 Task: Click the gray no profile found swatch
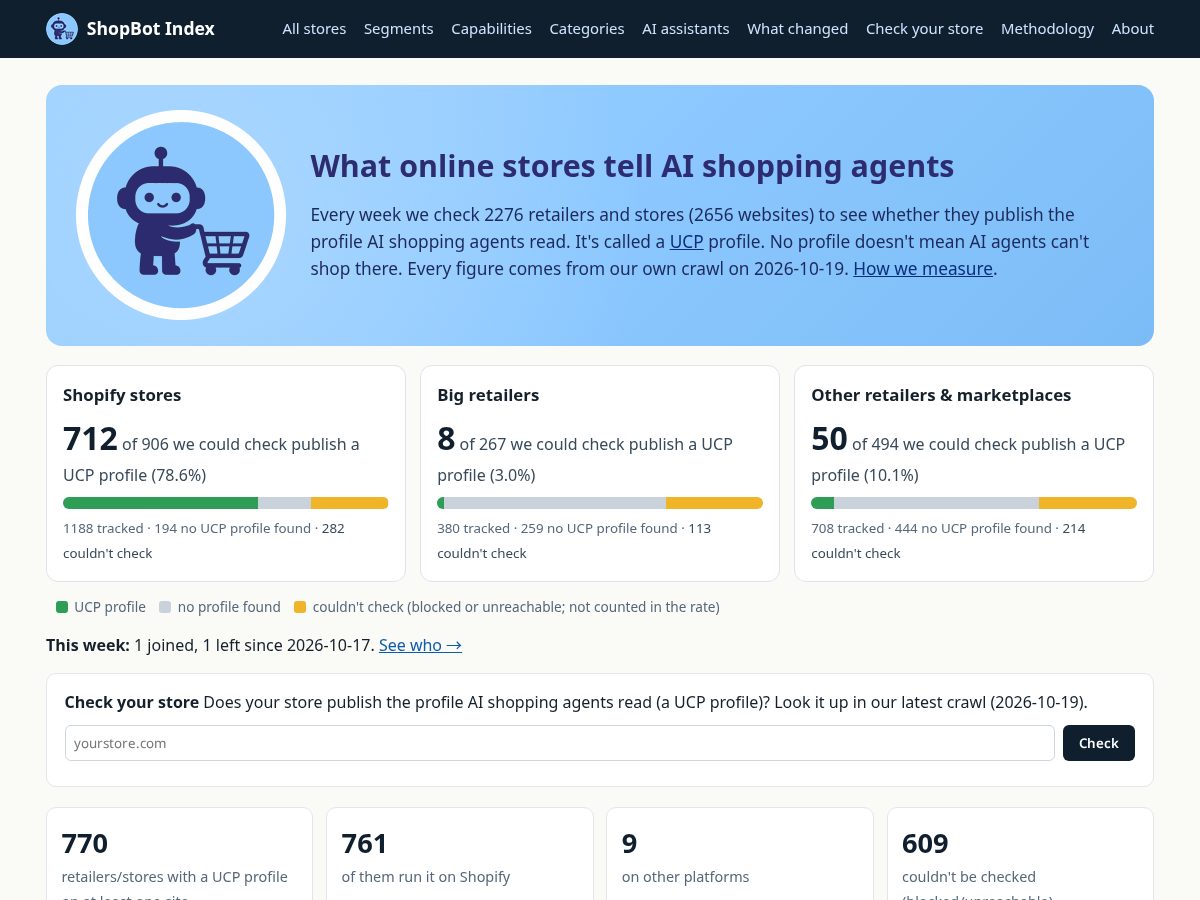166,607
